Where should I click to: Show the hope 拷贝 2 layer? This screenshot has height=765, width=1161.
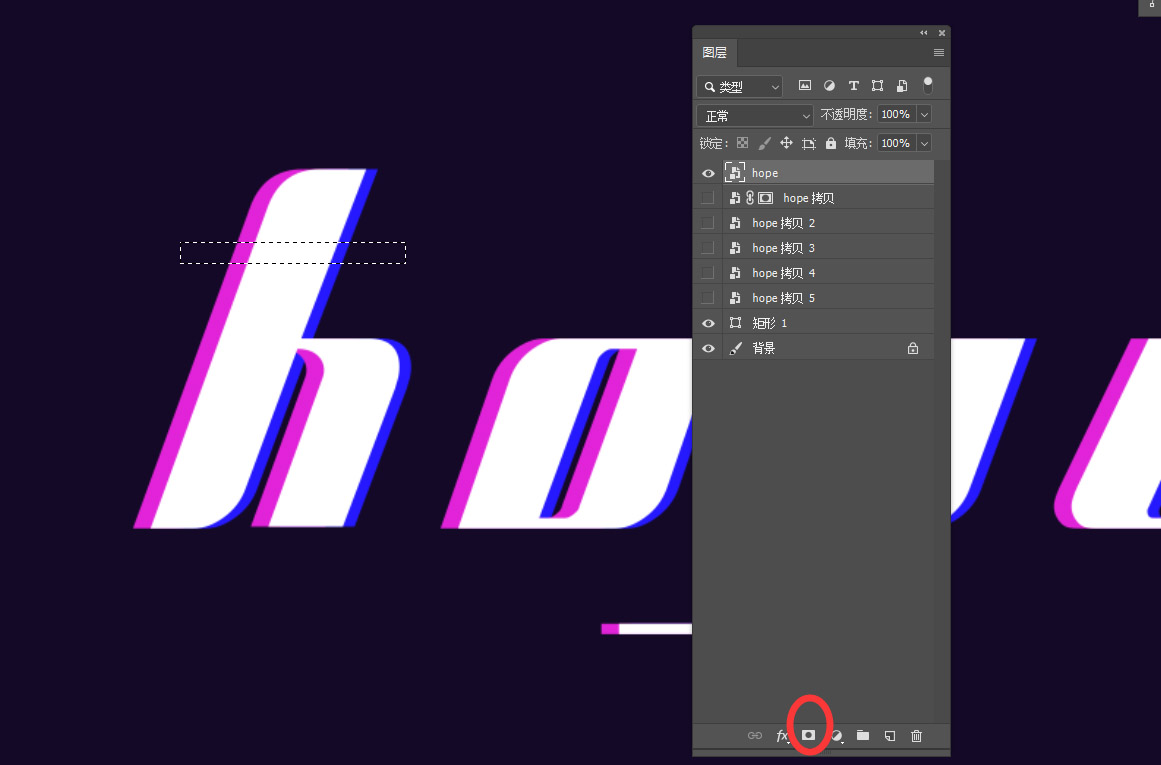coord(708,223)
